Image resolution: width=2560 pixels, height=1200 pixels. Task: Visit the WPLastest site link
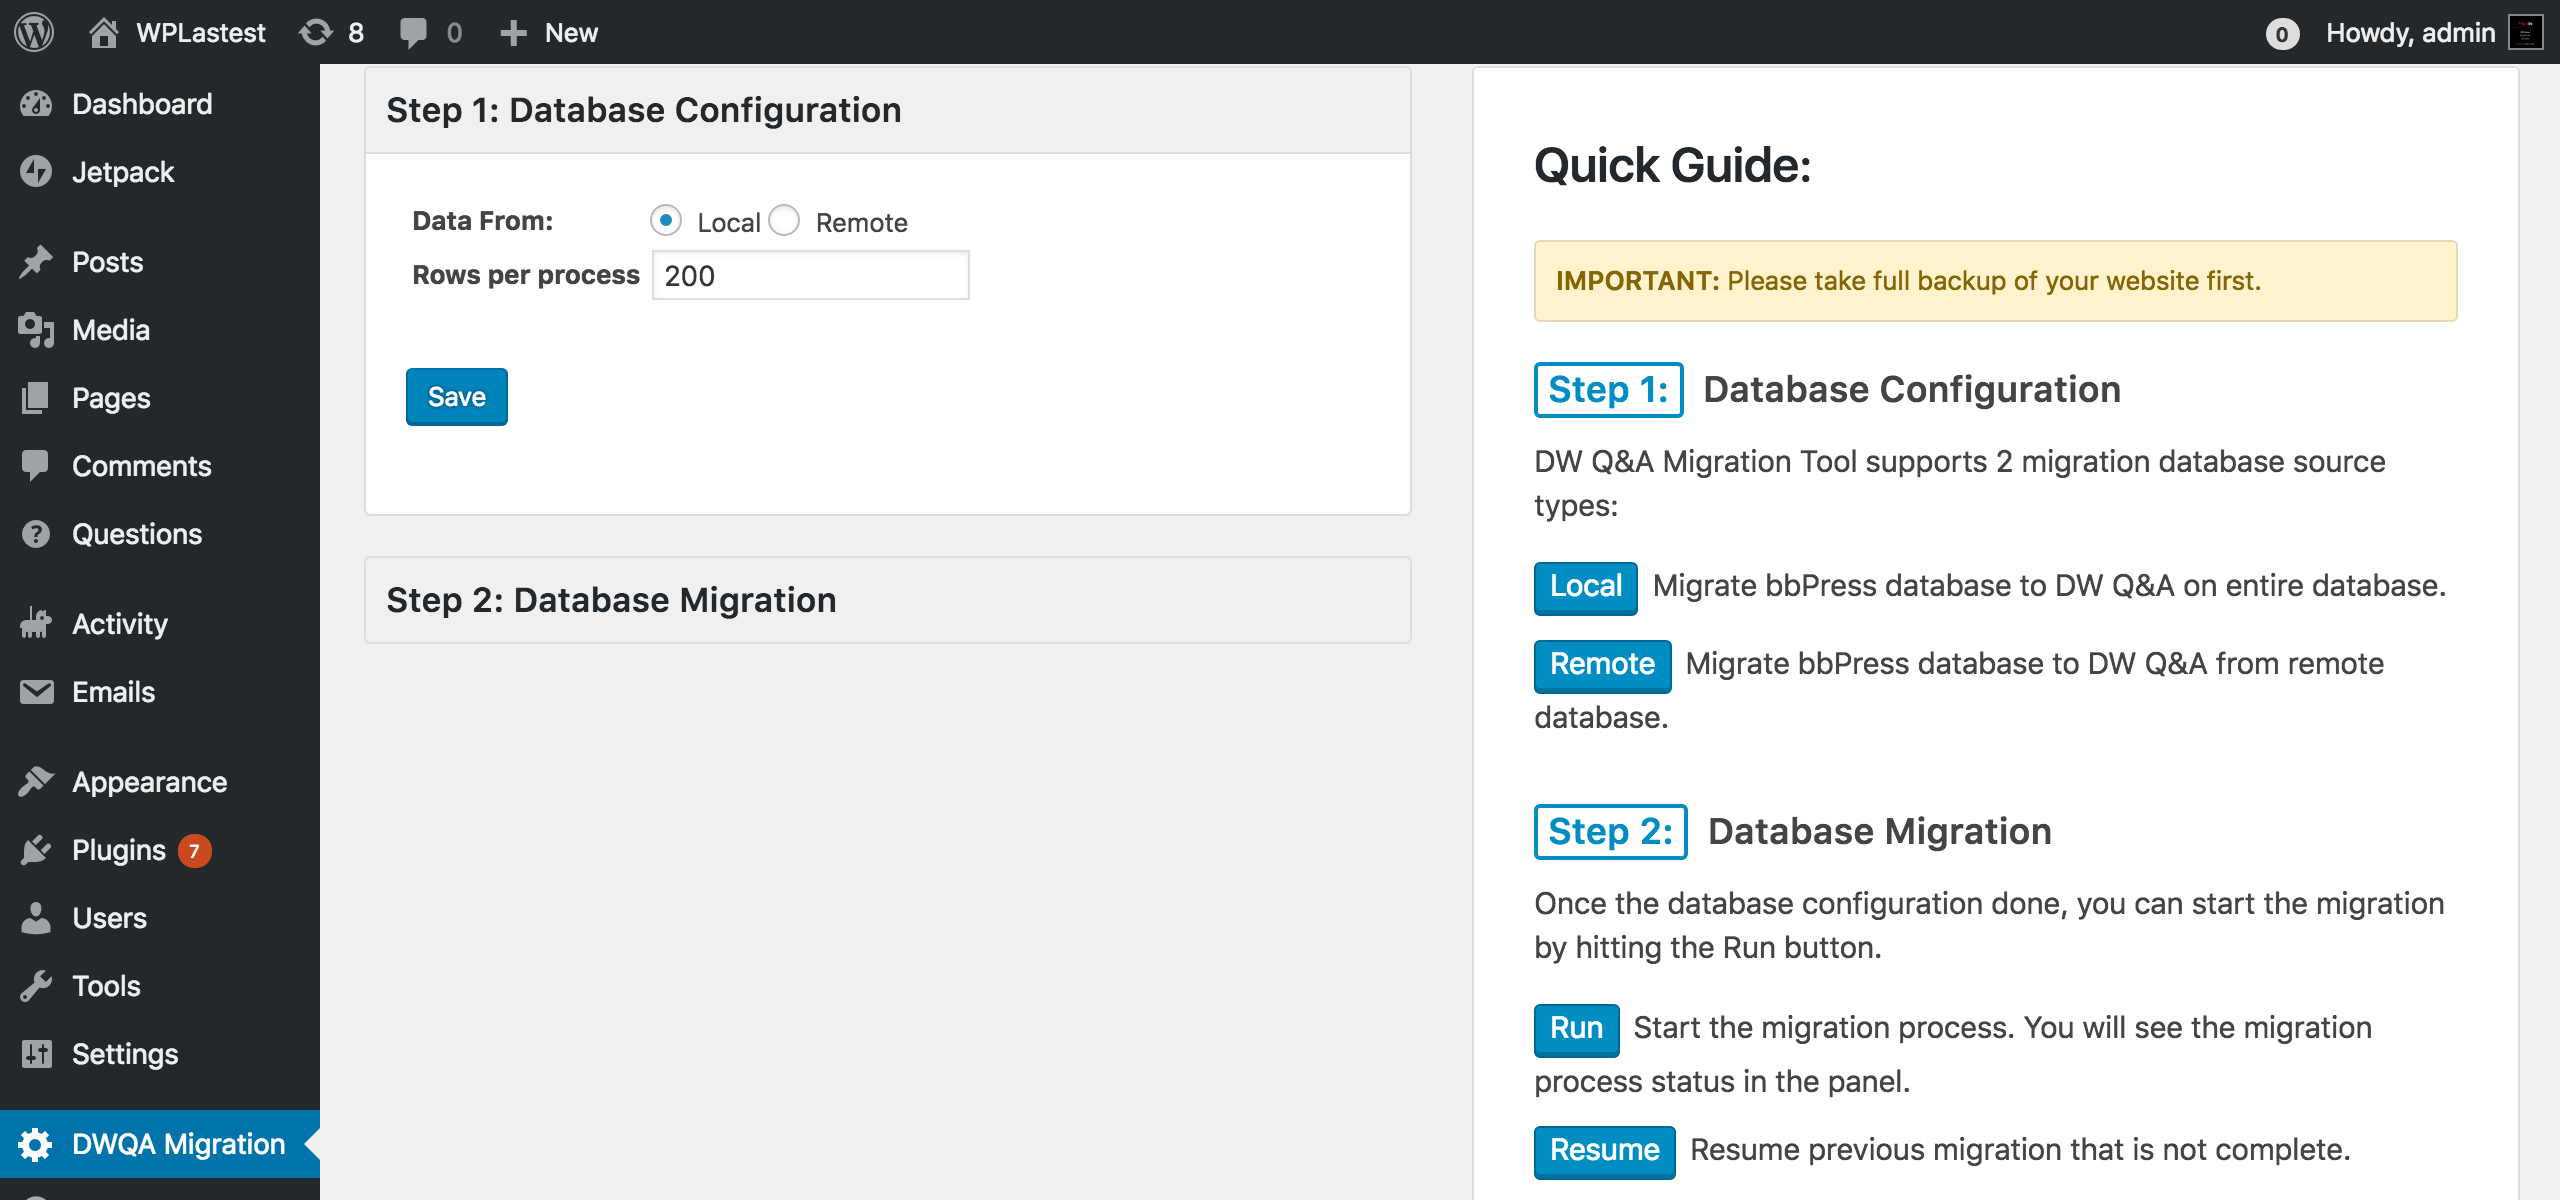coord(201,33)
